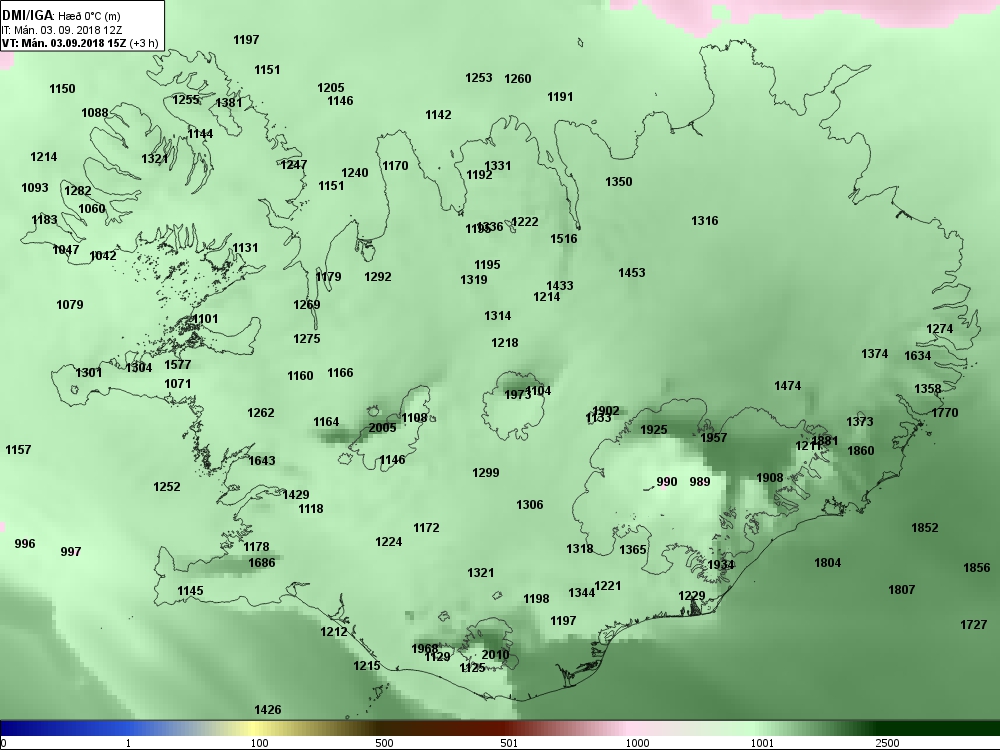Click the 2005 height value
The image size is (1000, 750).
click(x=382, y=427)
